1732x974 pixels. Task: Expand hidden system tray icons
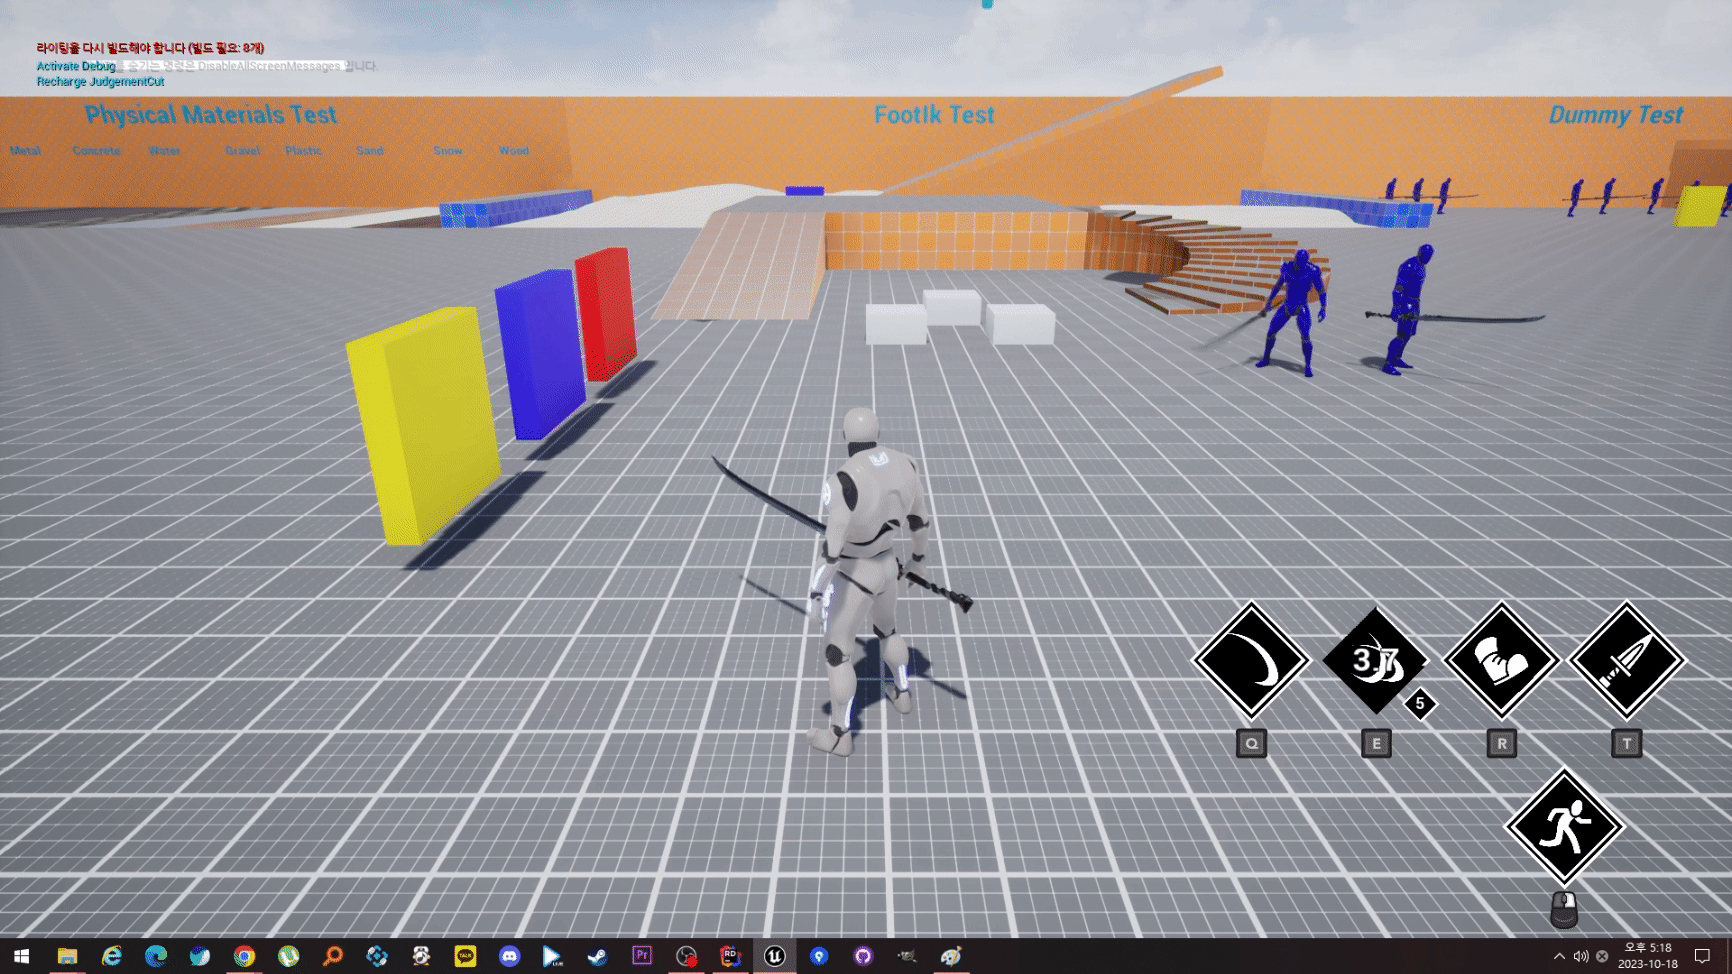tap(1559, 956)
